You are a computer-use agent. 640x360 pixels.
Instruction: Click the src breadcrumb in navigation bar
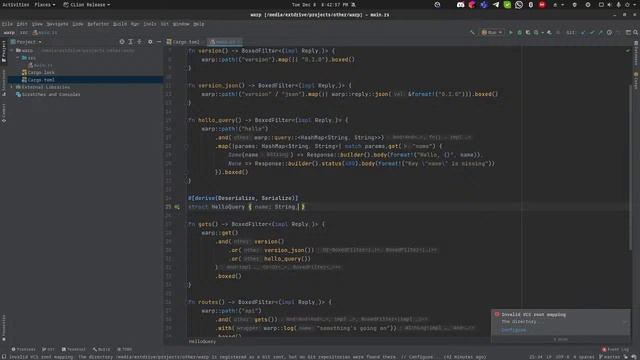[x=24, y=33]
